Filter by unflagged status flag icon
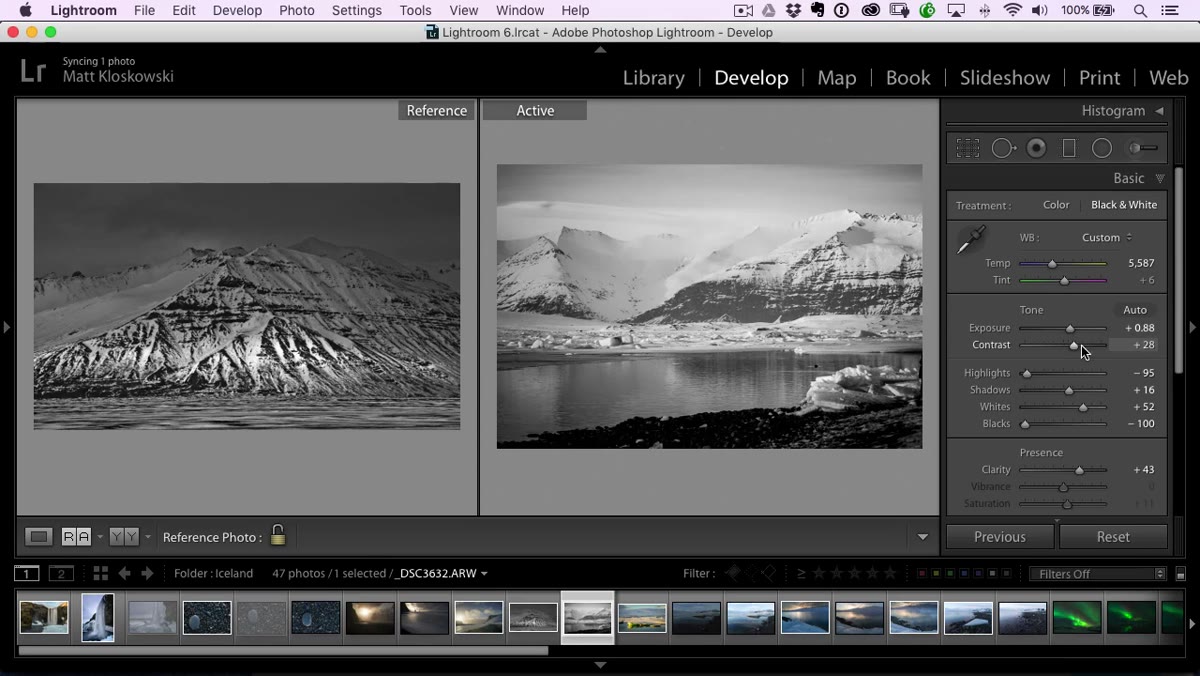This screenshot has height=676, width=1200. (x=751, y=573)
